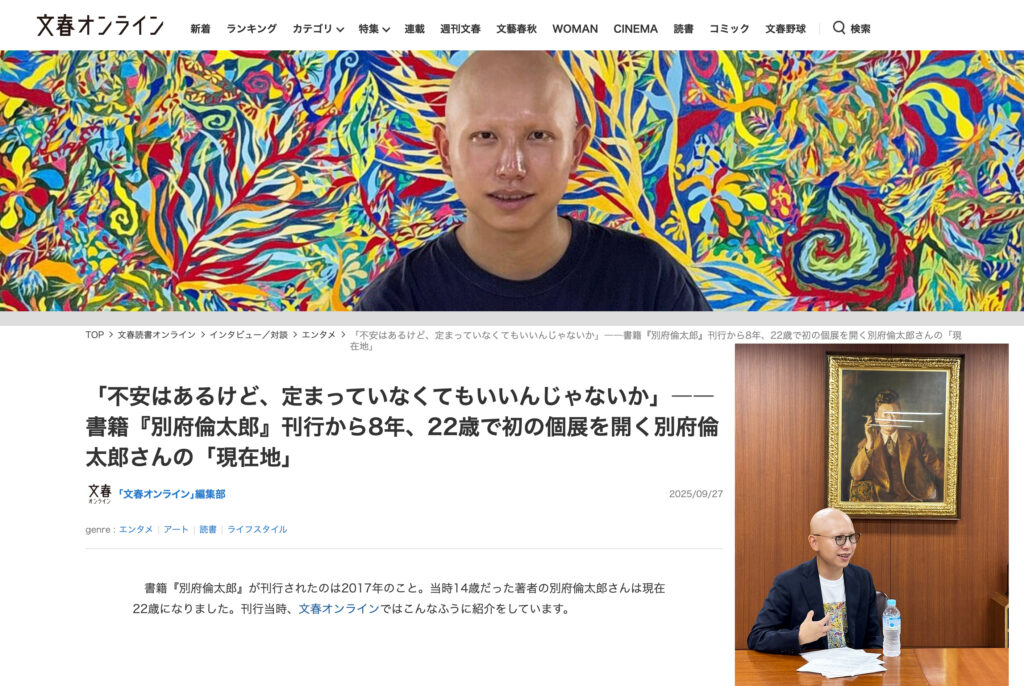Open search via the magnifier icon
Image resolution: width=1024 pixels, height=686 pixels.
tap(839, 27)
